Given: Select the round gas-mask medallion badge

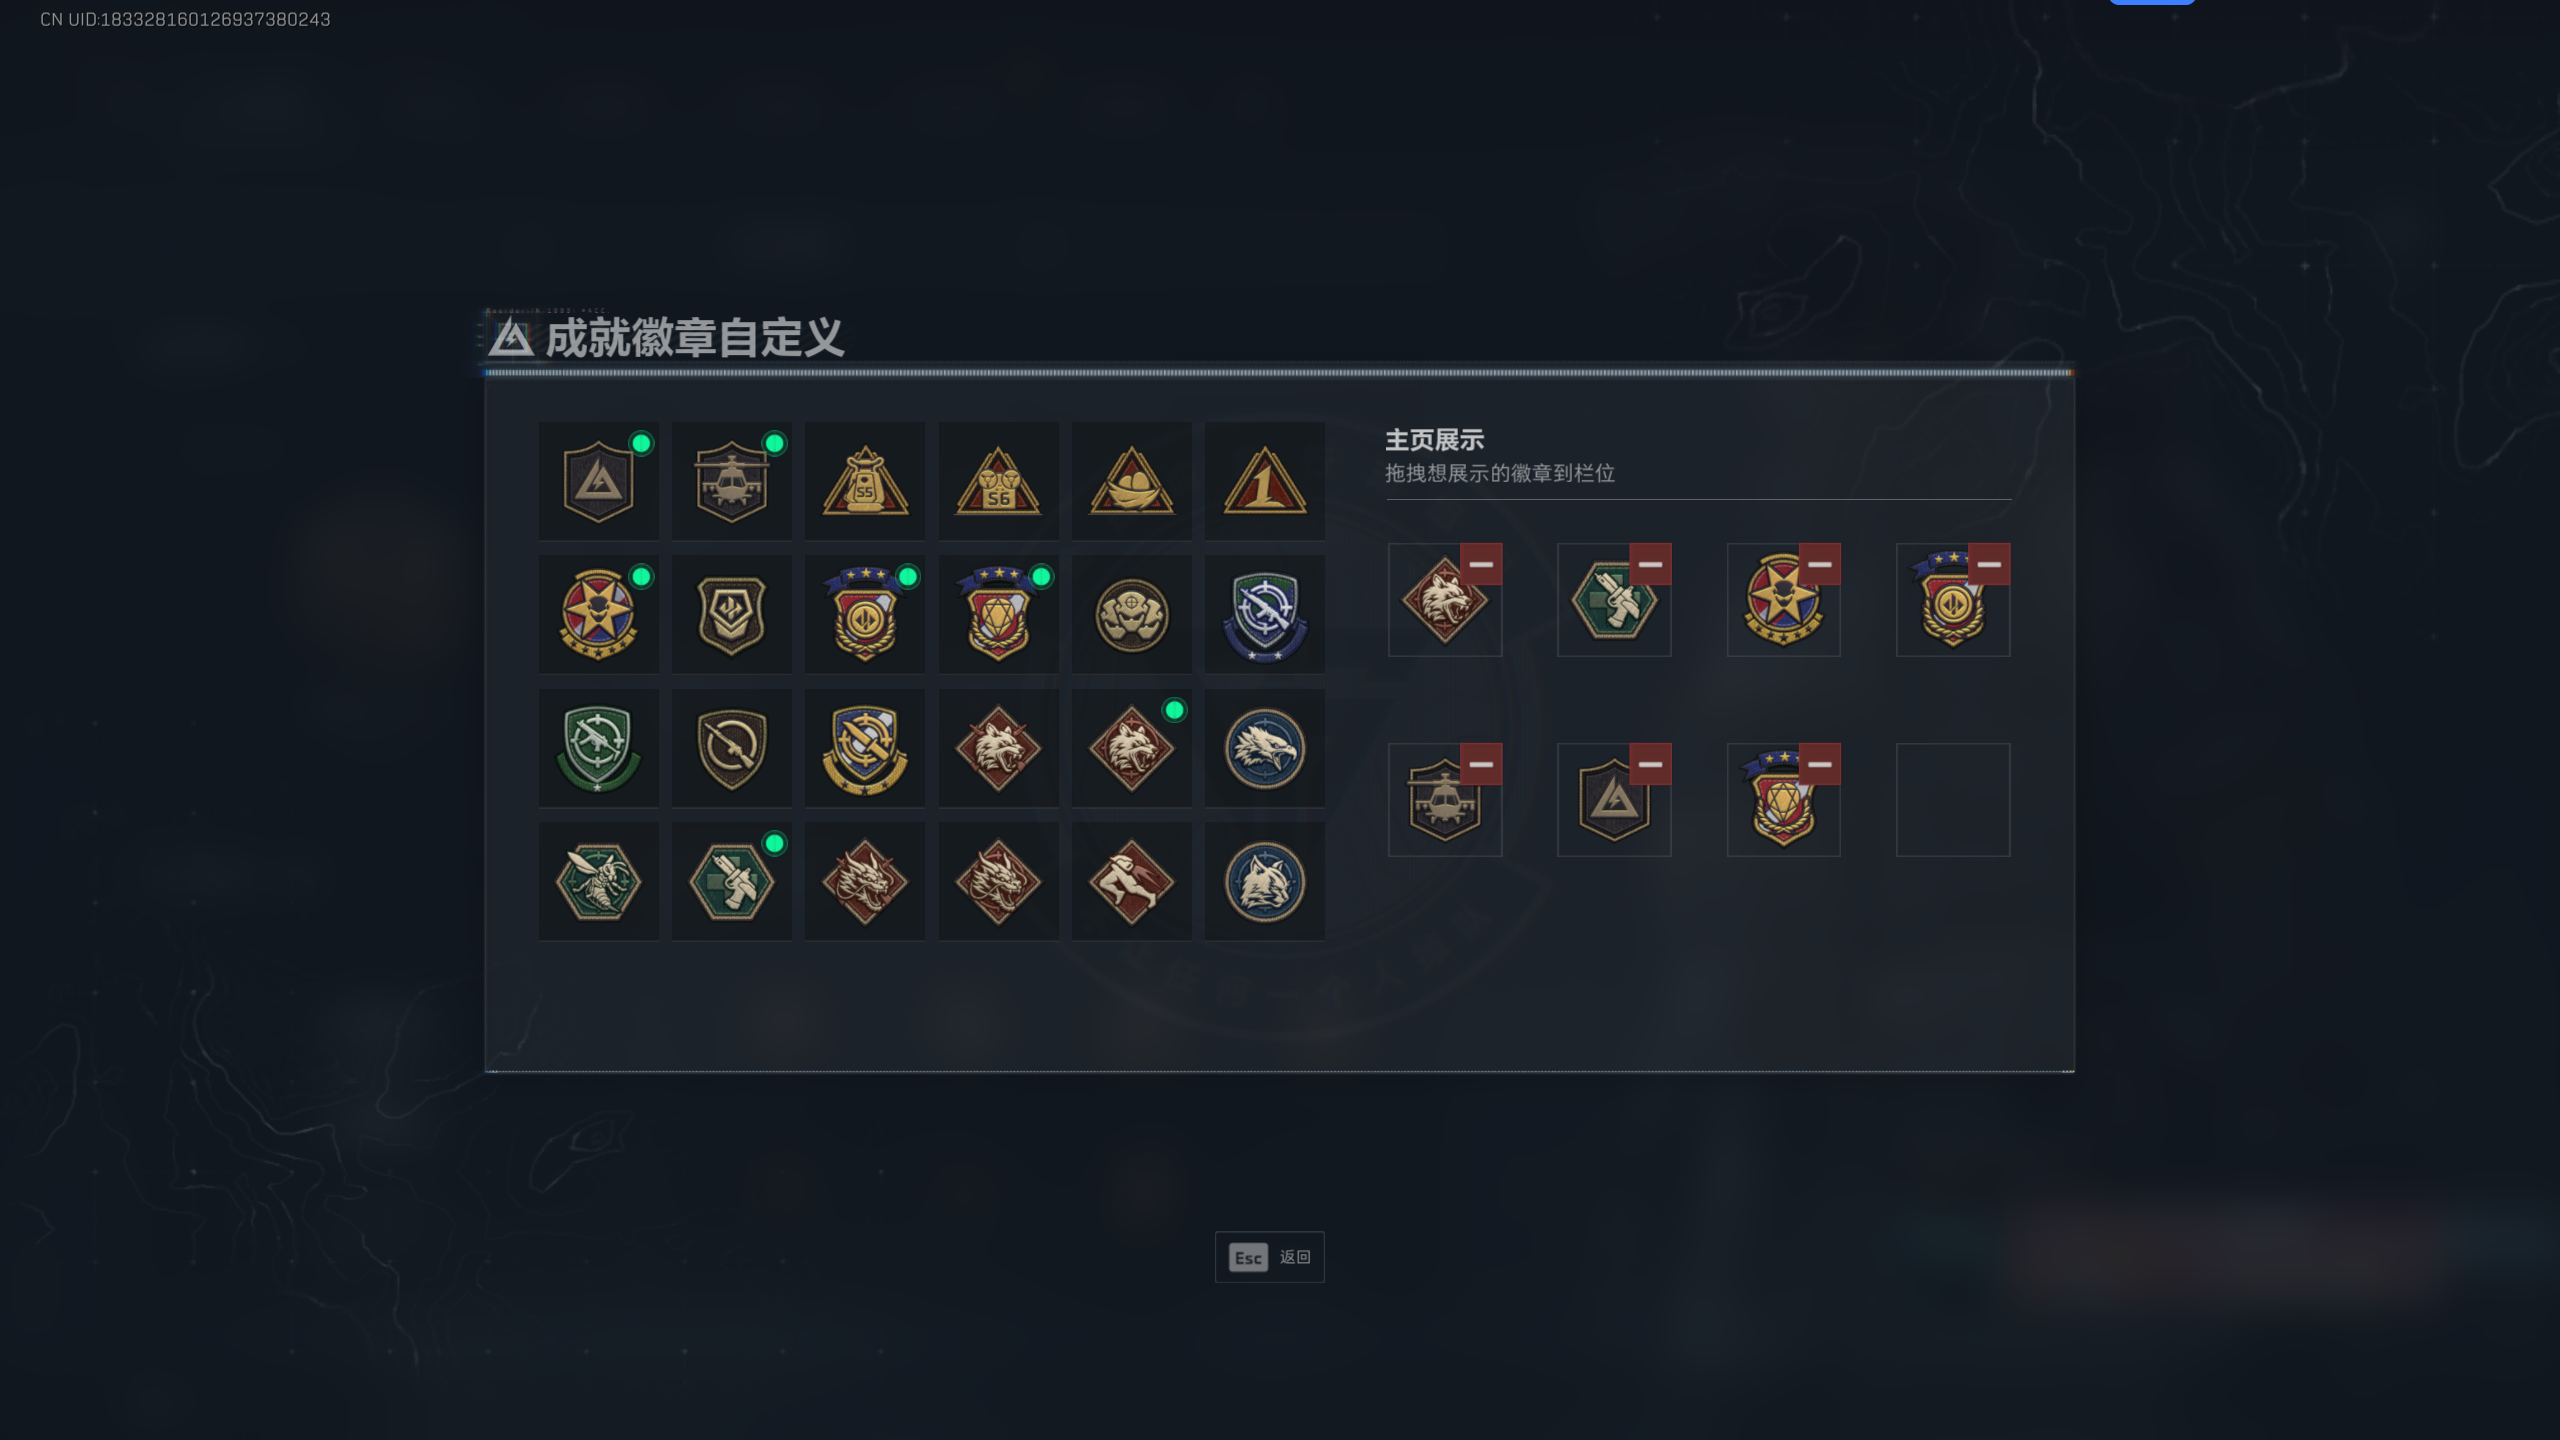Looking at the screenshot, I should (1131, 615).
